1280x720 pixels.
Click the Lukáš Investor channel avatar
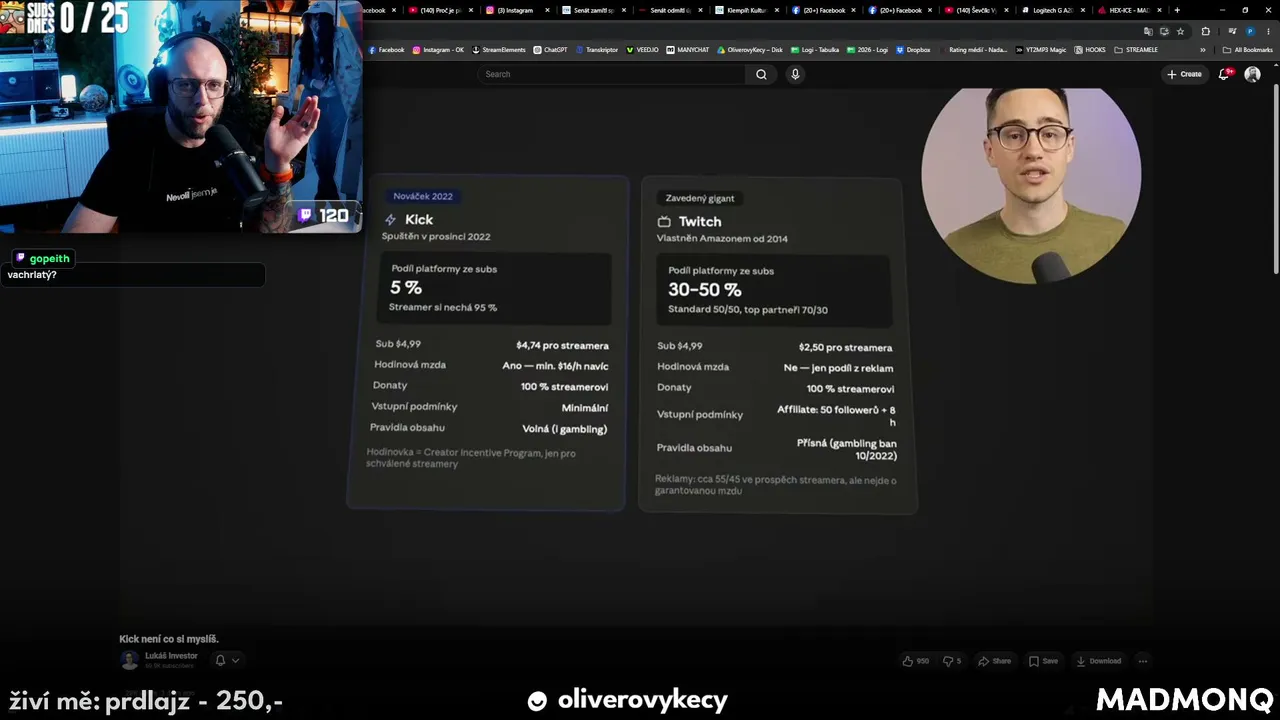129,660
